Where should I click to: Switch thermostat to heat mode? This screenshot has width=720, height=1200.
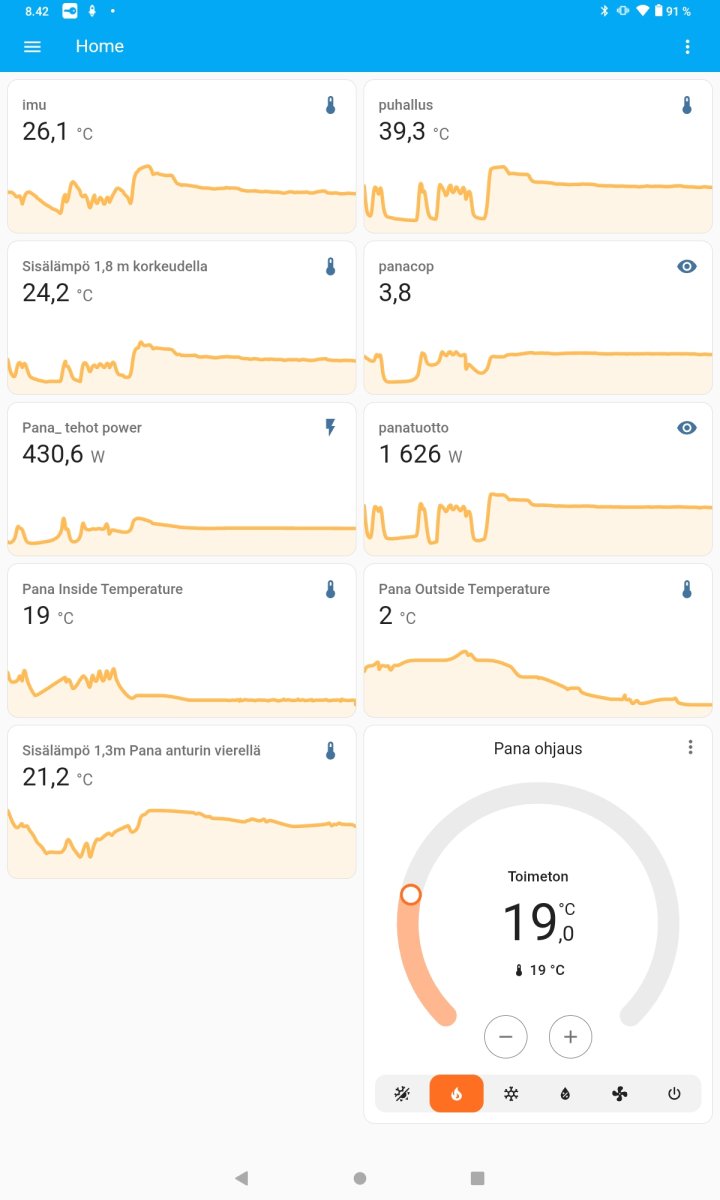point(456,1094)
